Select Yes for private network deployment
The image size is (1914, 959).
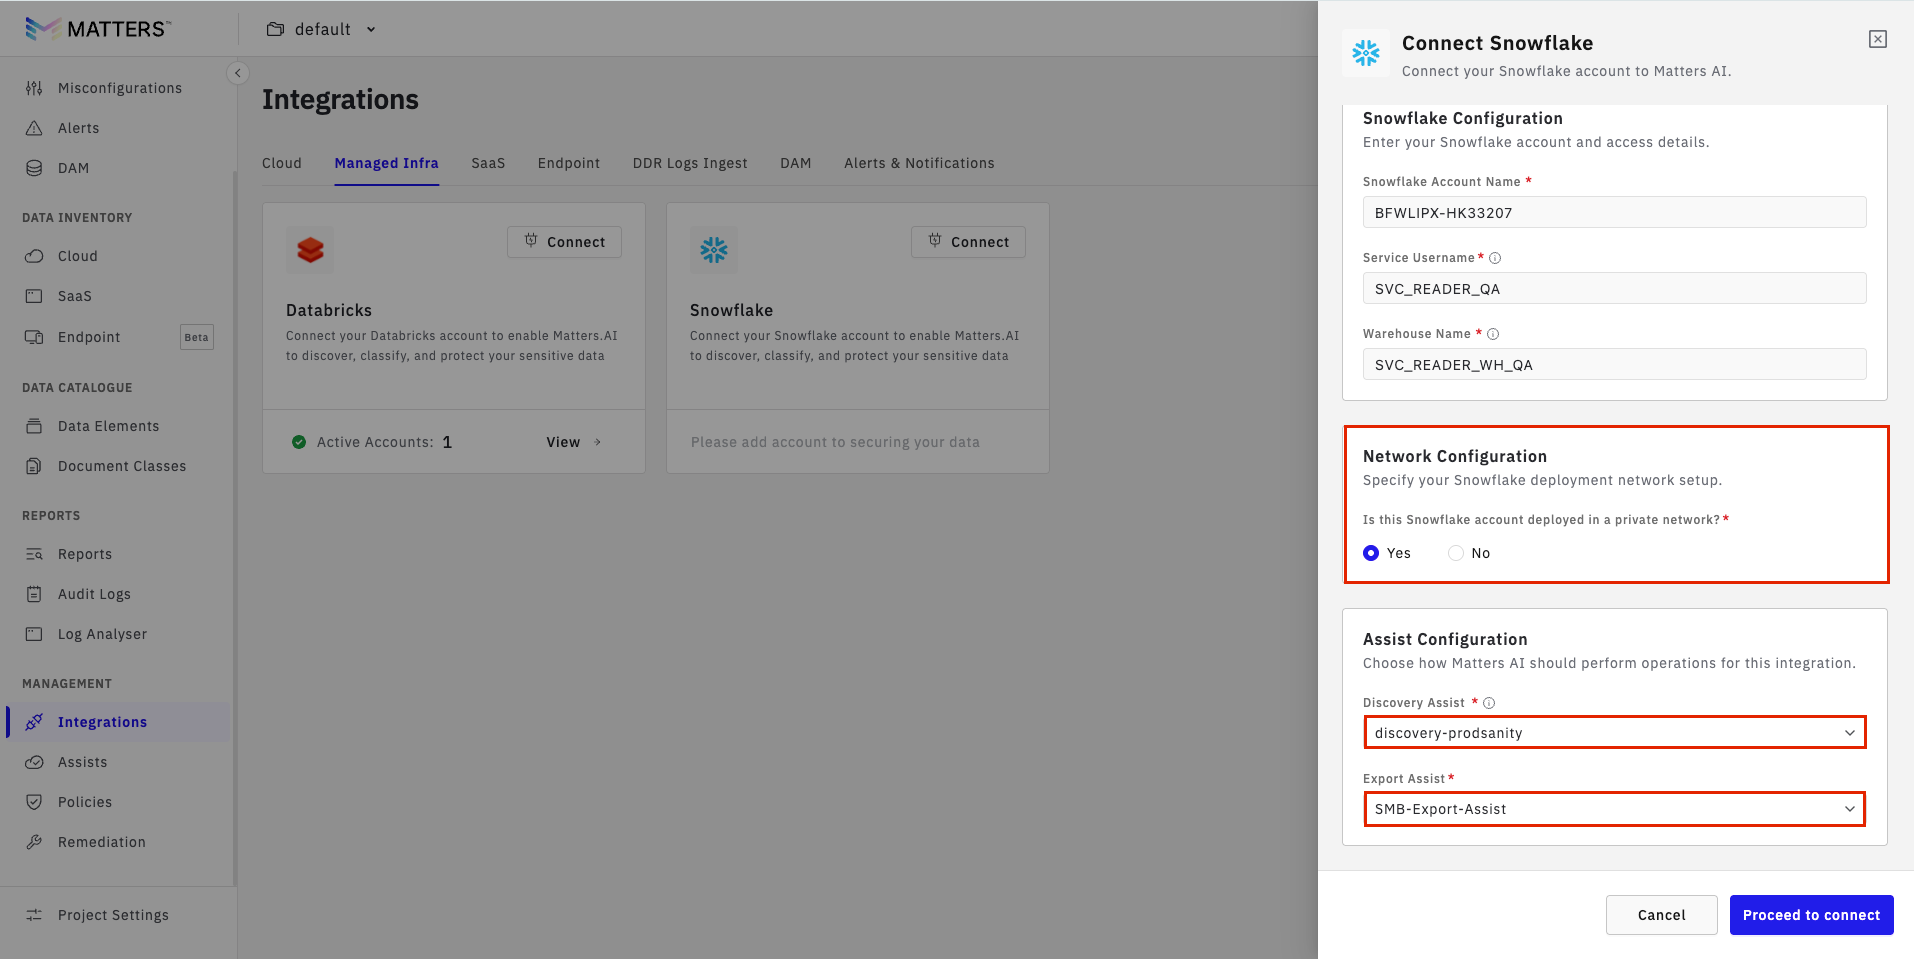(1371, 553)
